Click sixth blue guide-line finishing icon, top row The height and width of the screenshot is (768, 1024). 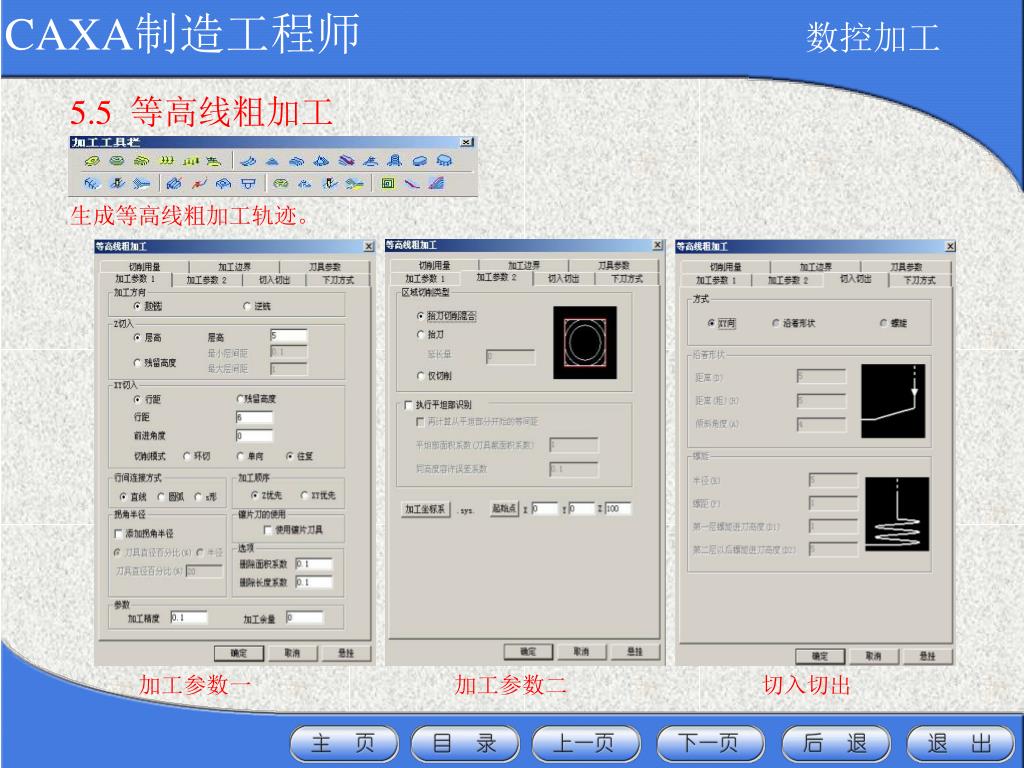point(370,161)
